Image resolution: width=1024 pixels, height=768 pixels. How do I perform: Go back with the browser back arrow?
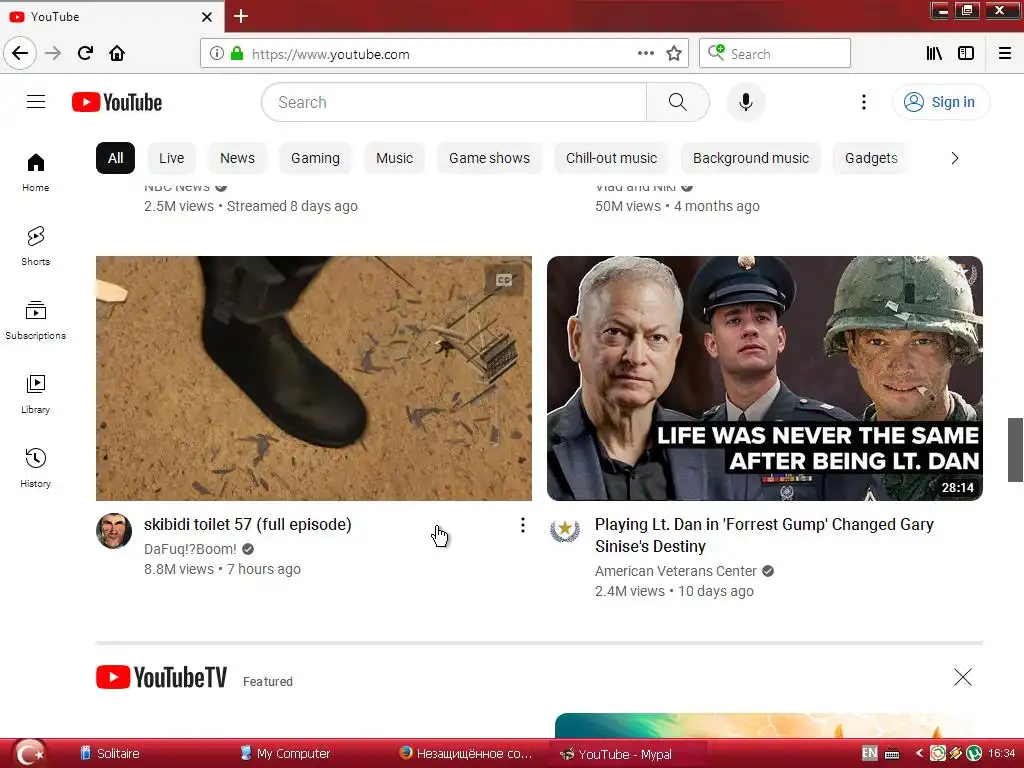click(x=20, y=54)
